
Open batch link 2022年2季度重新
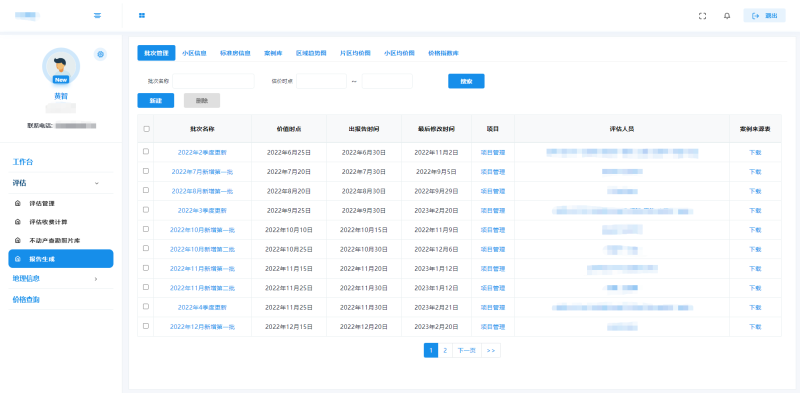pyautogui.click(x=202, y=152)
